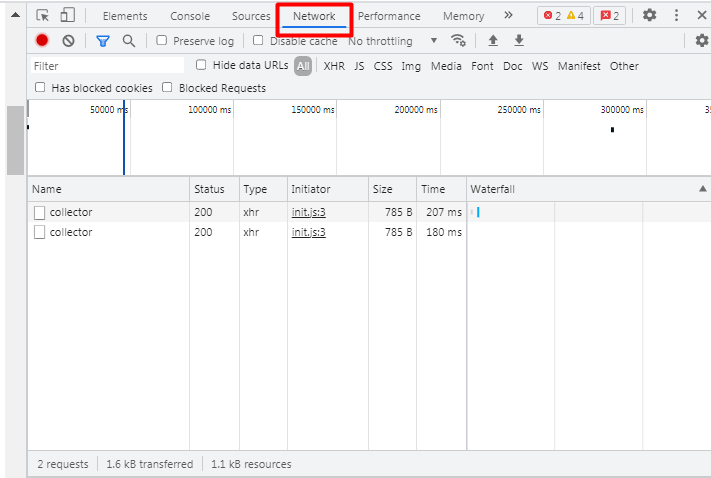Activate the inspect element picker icon
This screenshot has width=711, height=478.
[x=43, y=15]
